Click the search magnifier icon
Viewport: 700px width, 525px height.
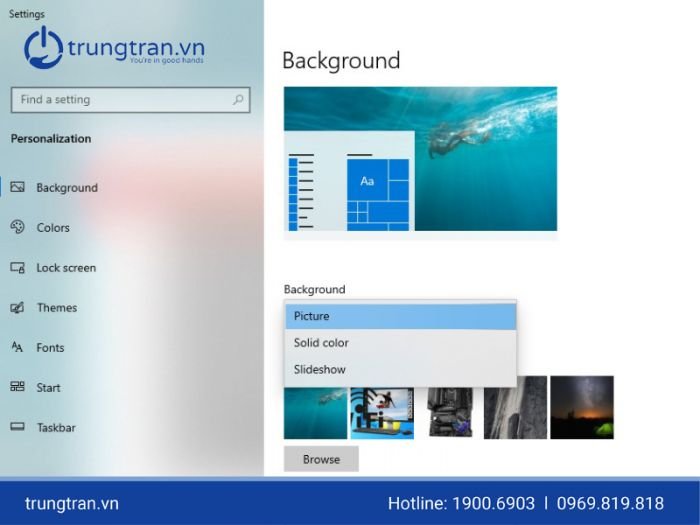pos(238,100)
